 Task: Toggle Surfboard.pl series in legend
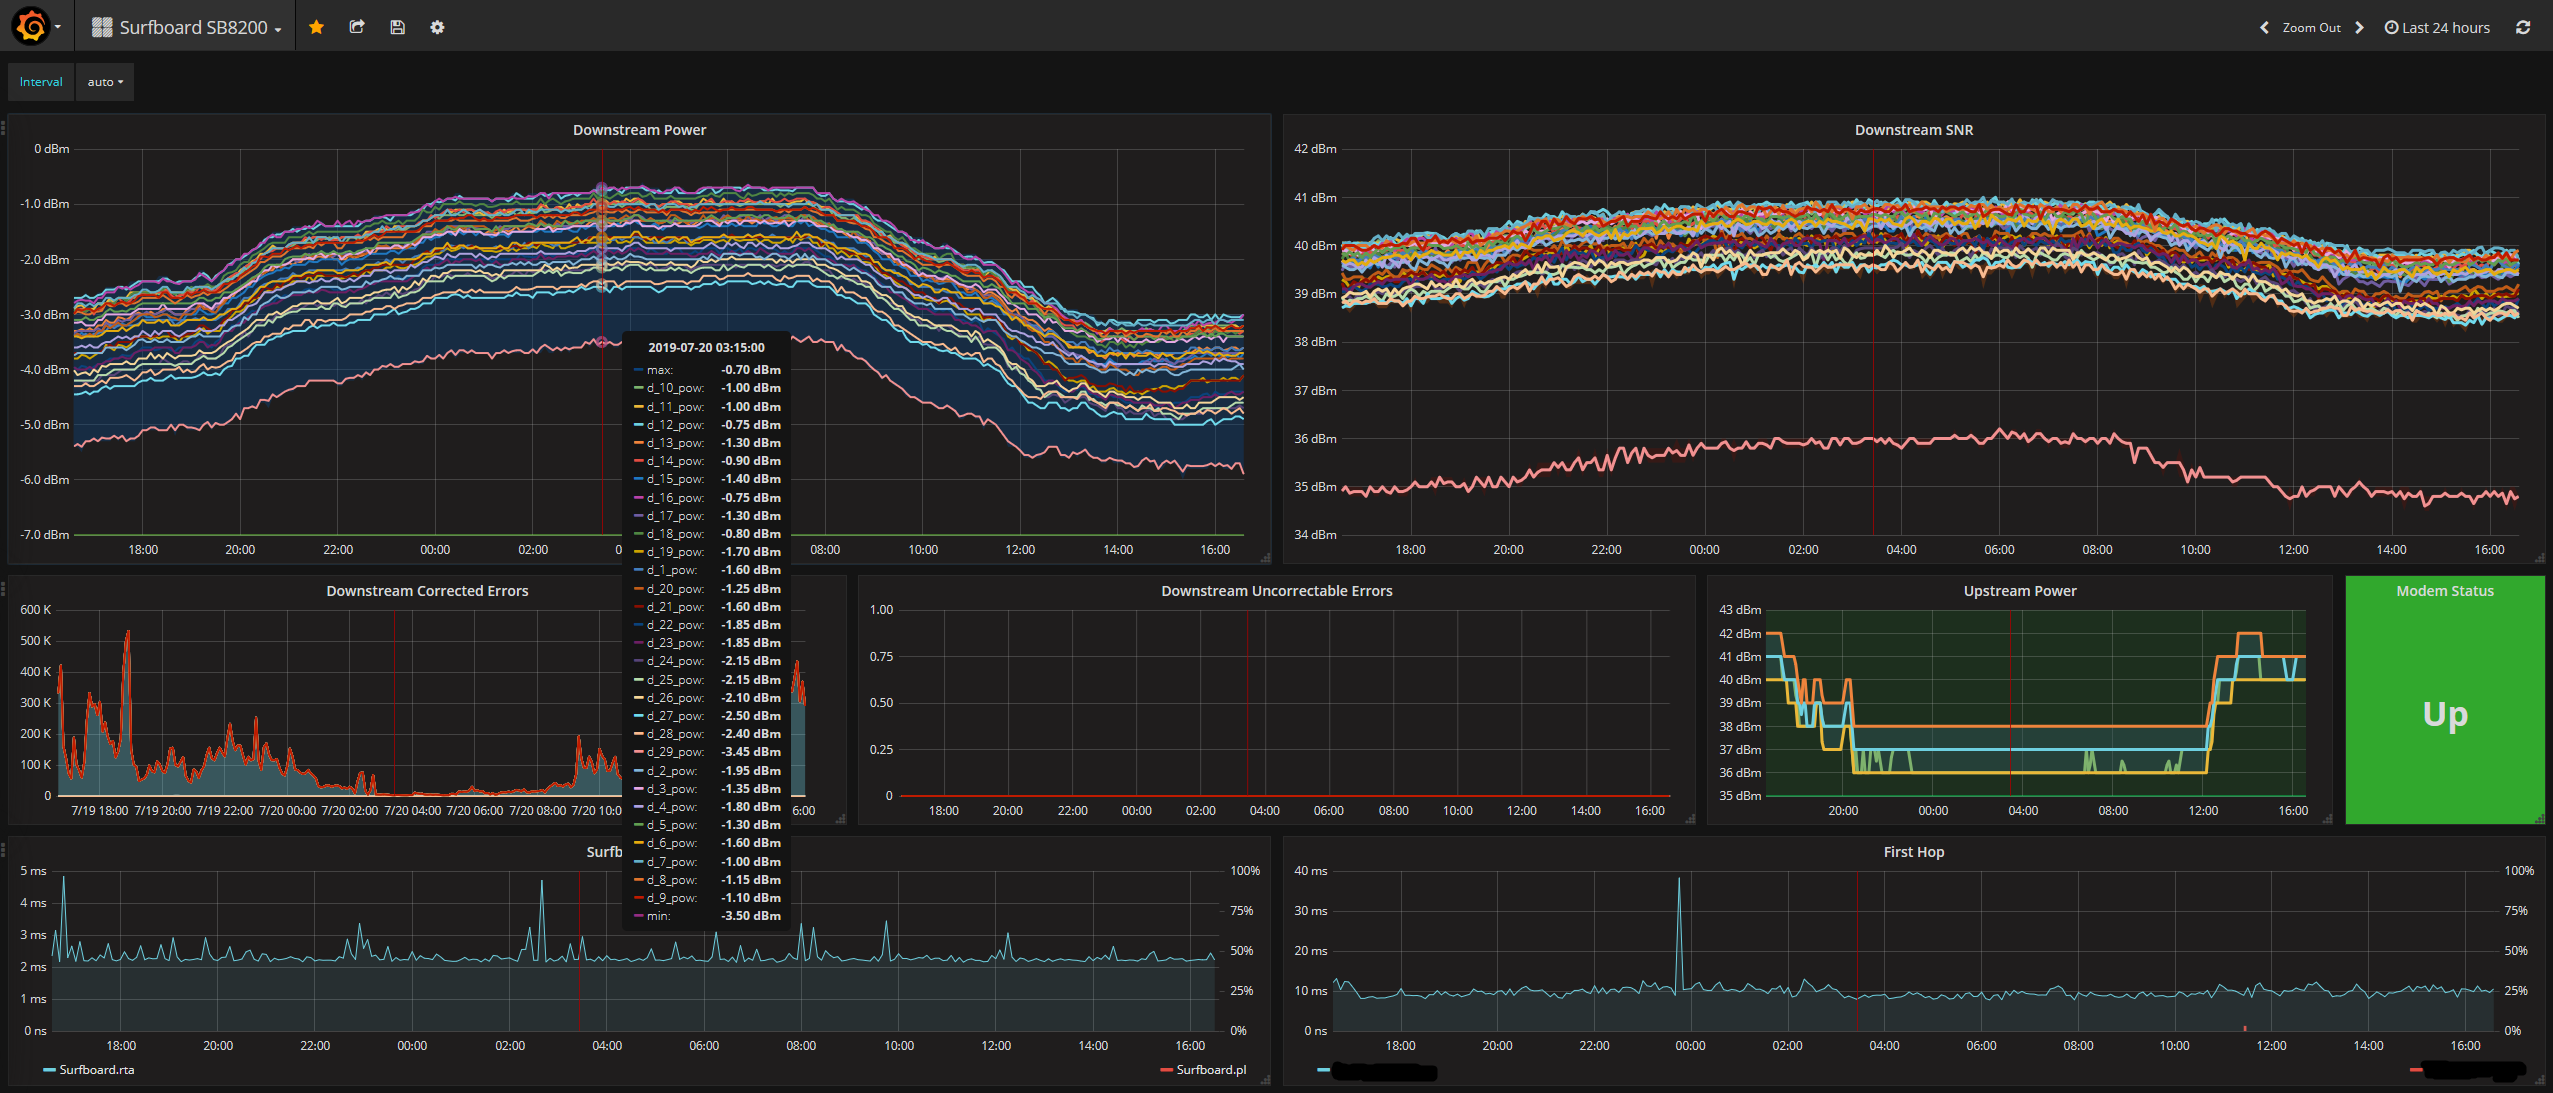pyautogui.click(x=1211, y=1069)
